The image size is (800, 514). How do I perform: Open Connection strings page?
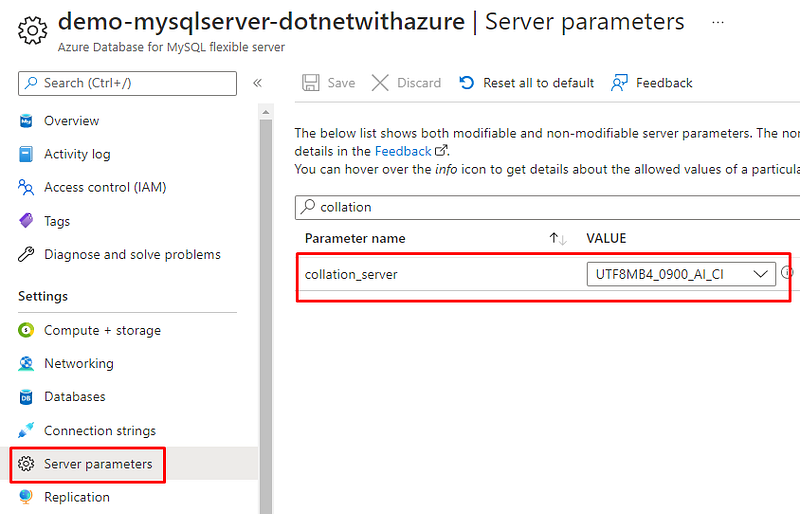point(100,430)
